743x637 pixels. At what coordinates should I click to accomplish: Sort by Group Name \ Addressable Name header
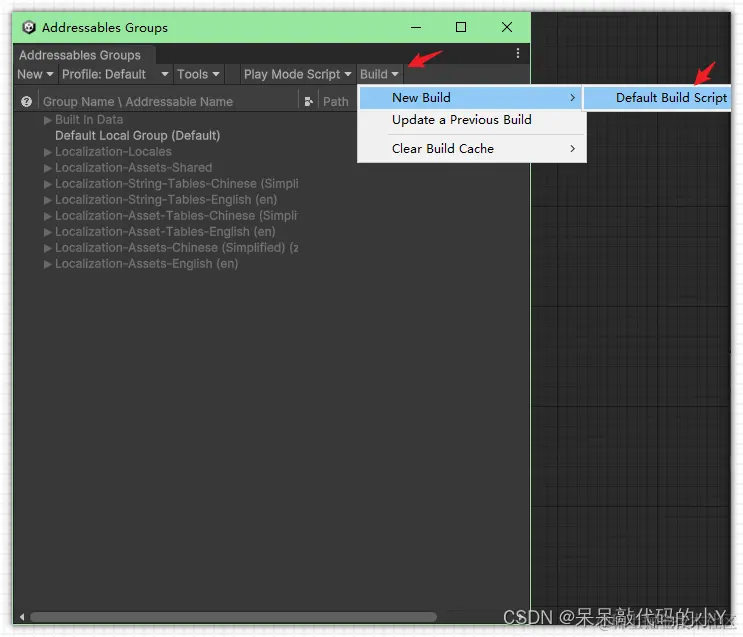(x=138, y=102)
